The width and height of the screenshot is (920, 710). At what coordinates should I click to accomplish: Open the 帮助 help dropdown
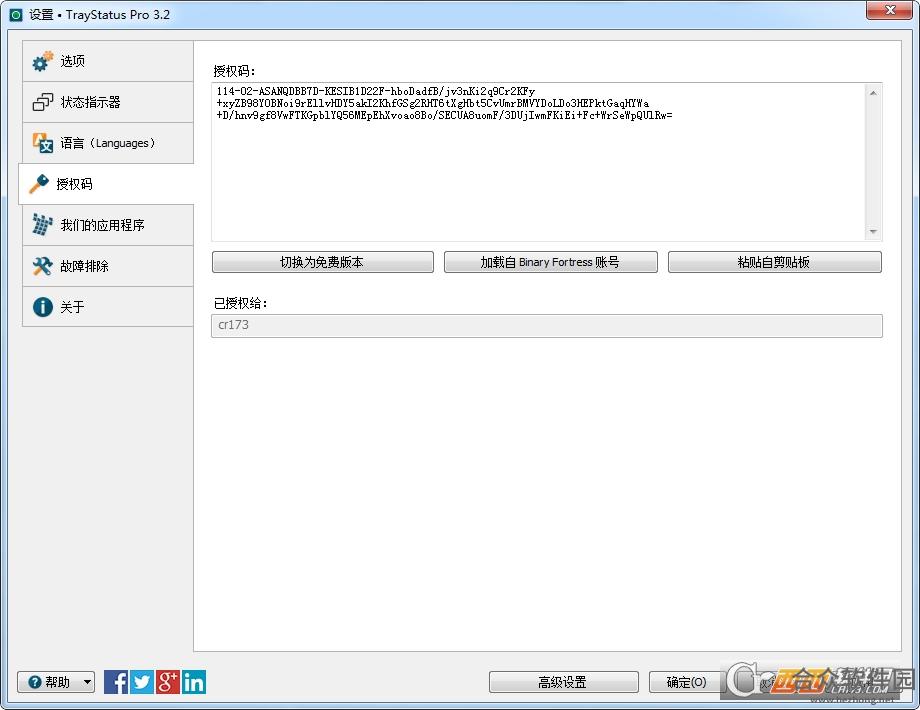56,682
